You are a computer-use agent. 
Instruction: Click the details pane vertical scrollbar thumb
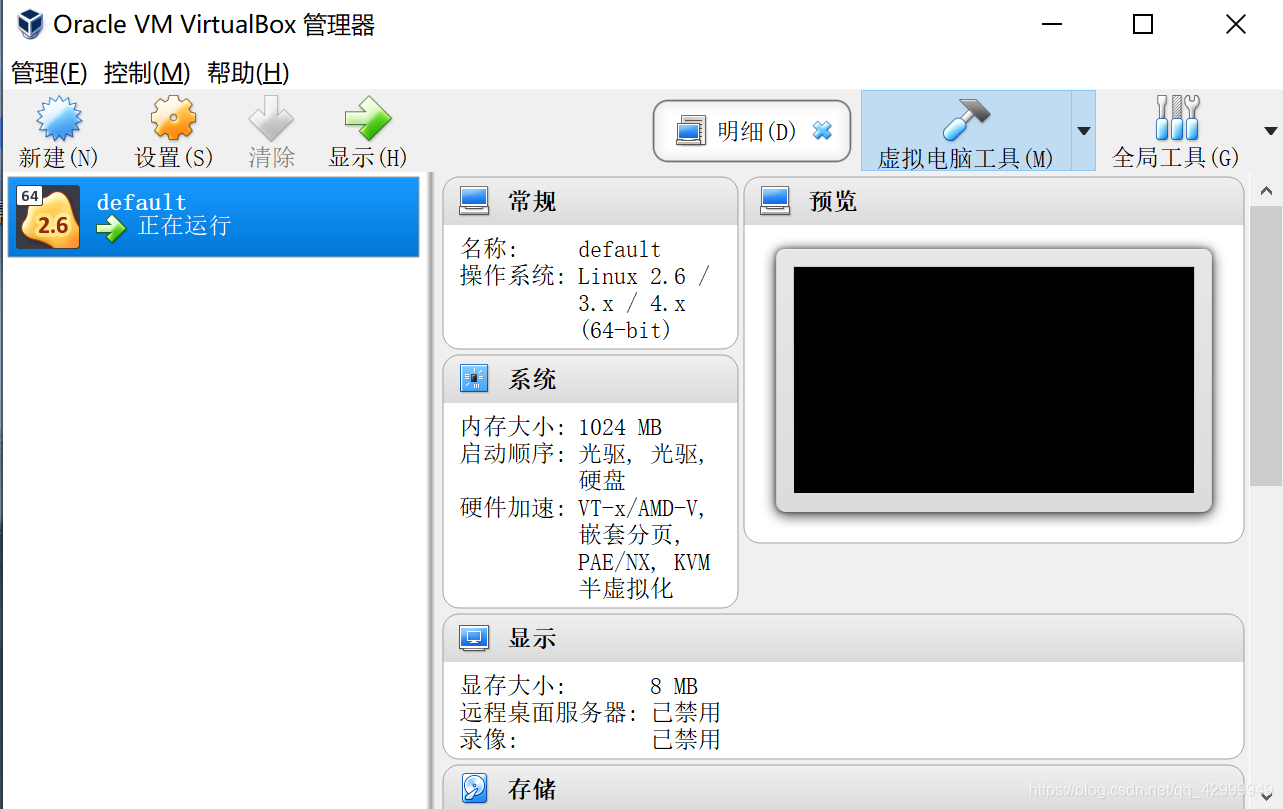(x=1265, y=348)
